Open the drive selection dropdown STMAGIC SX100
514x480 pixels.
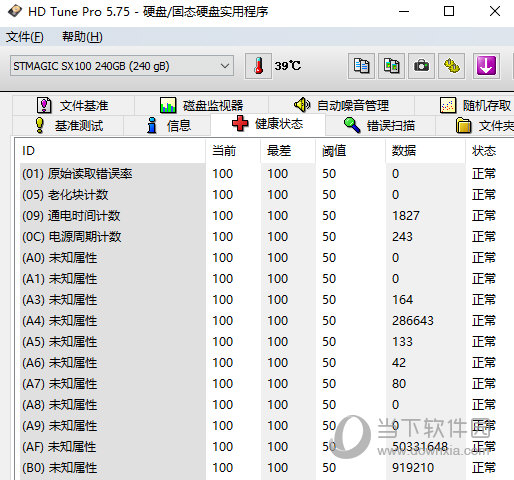click(122, 66)
